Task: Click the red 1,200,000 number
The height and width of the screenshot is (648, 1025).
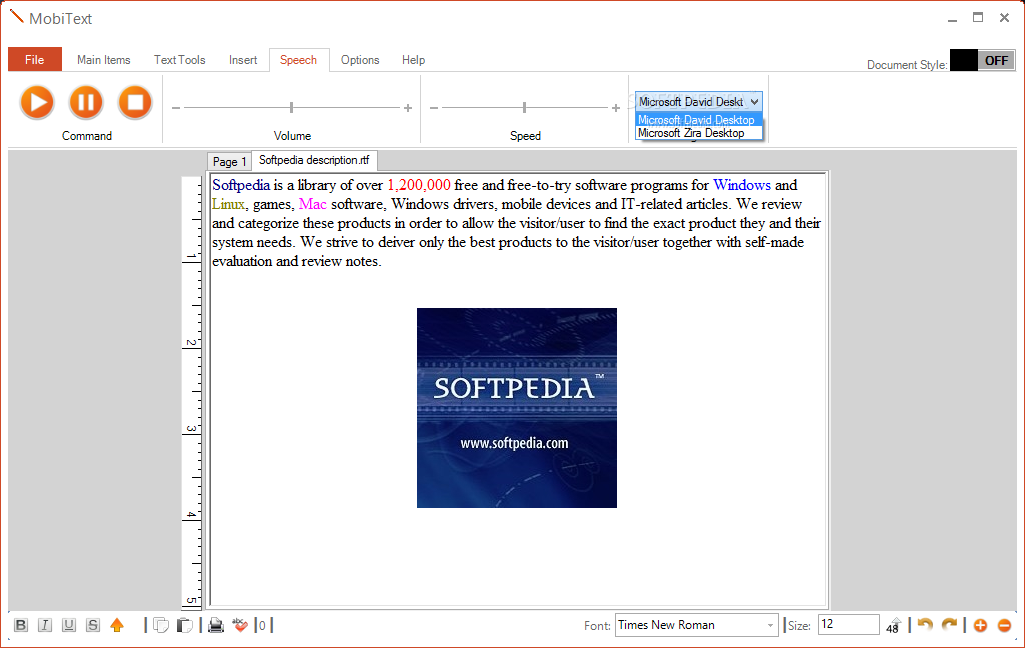Action: tap(419, 185)
